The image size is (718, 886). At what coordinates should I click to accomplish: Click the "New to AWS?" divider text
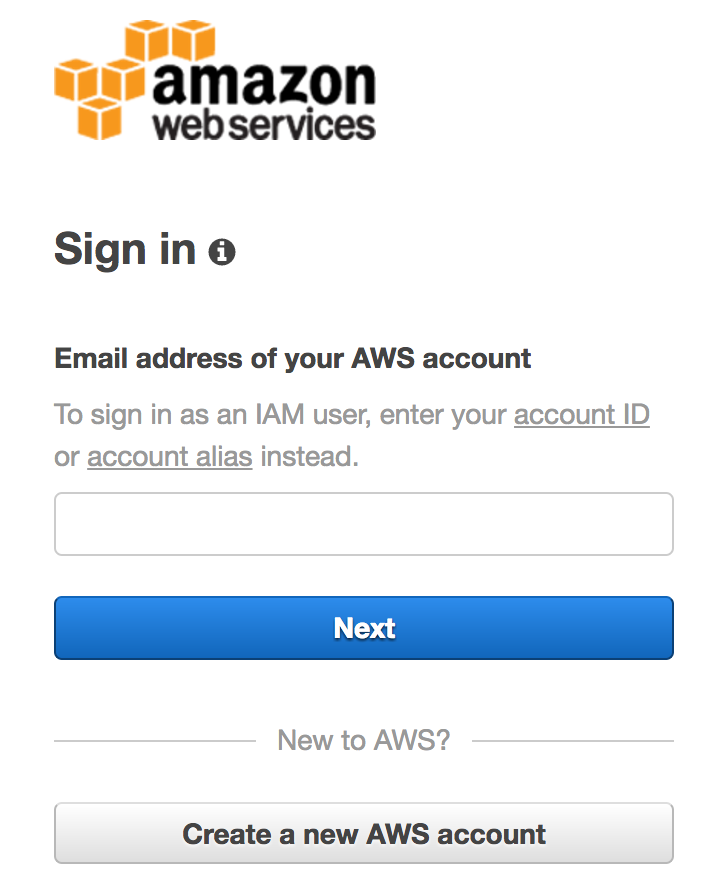point(363,740)
